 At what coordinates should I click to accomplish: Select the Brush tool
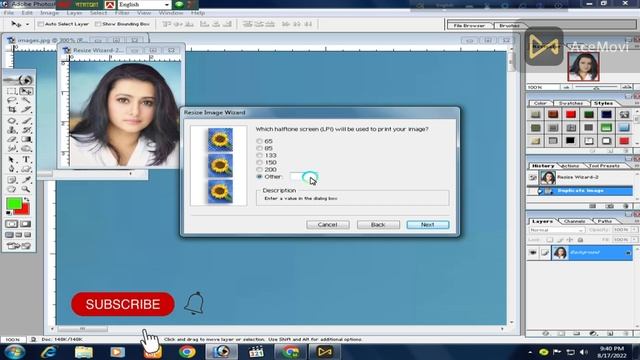tap(26, 121)
